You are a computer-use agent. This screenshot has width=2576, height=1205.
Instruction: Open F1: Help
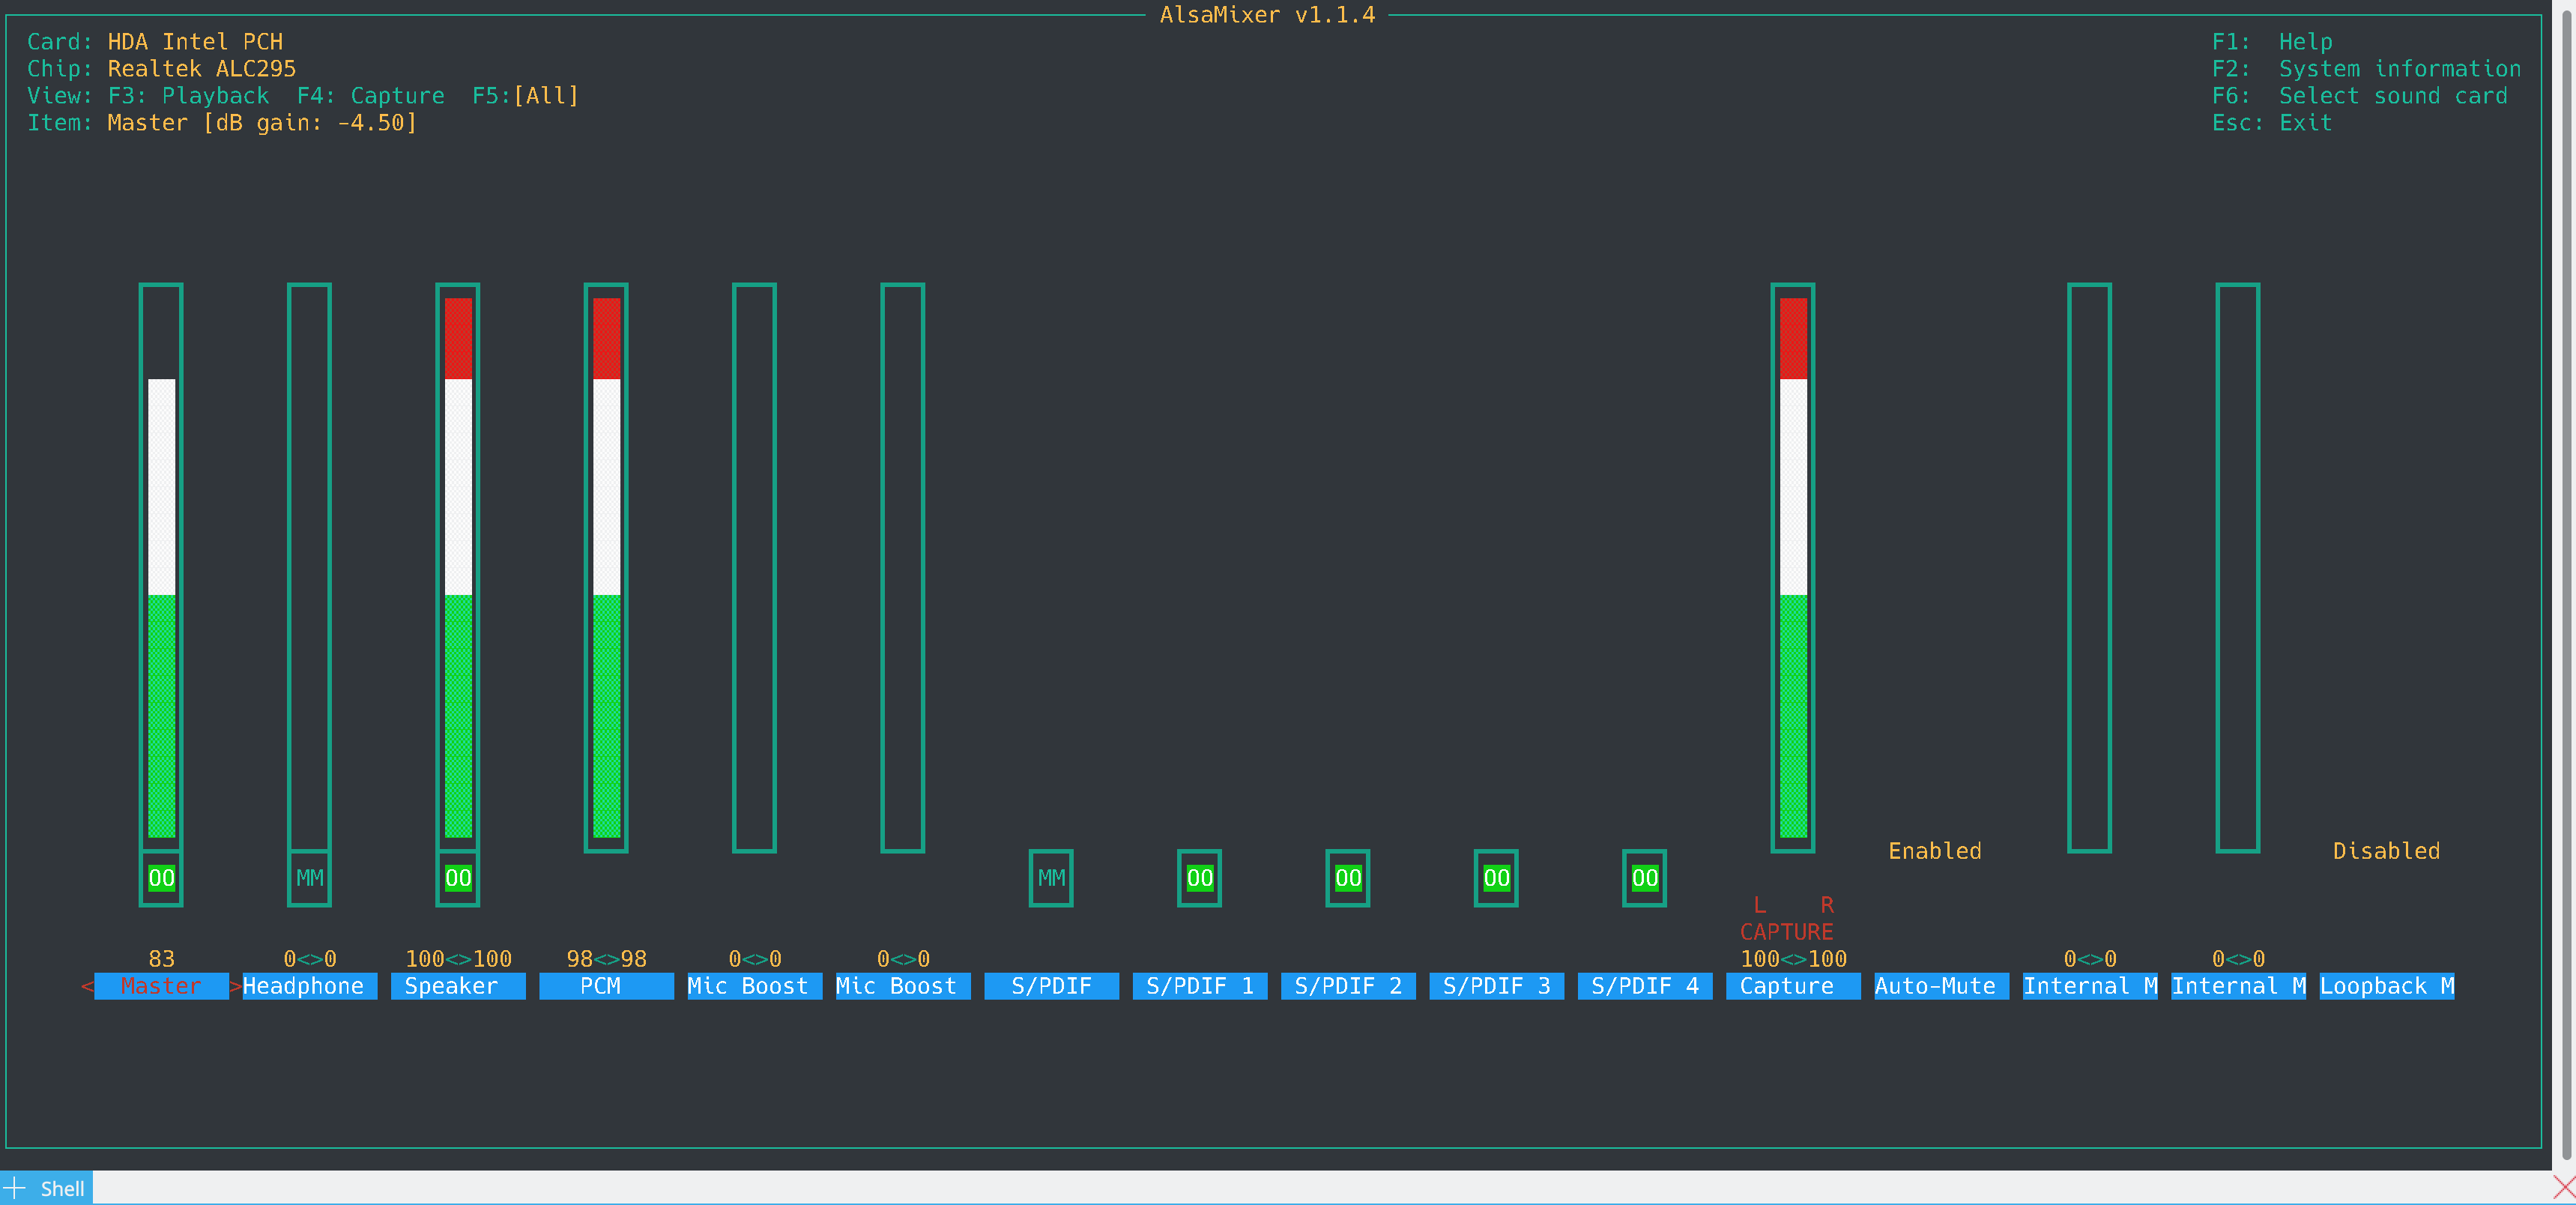[2271, 42]
